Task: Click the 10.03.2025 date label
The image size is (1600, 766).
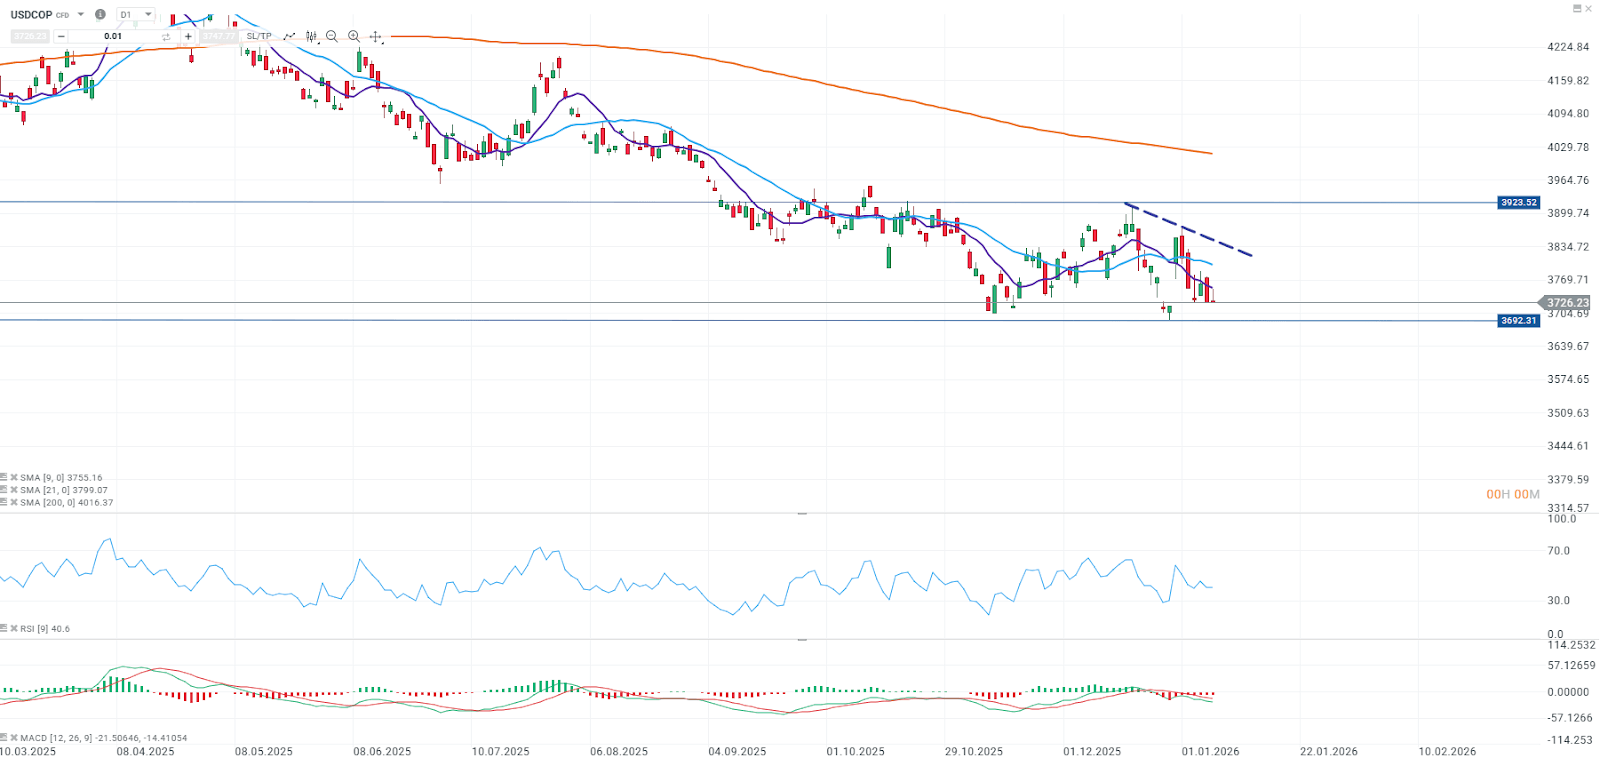Action: point(28,751)
